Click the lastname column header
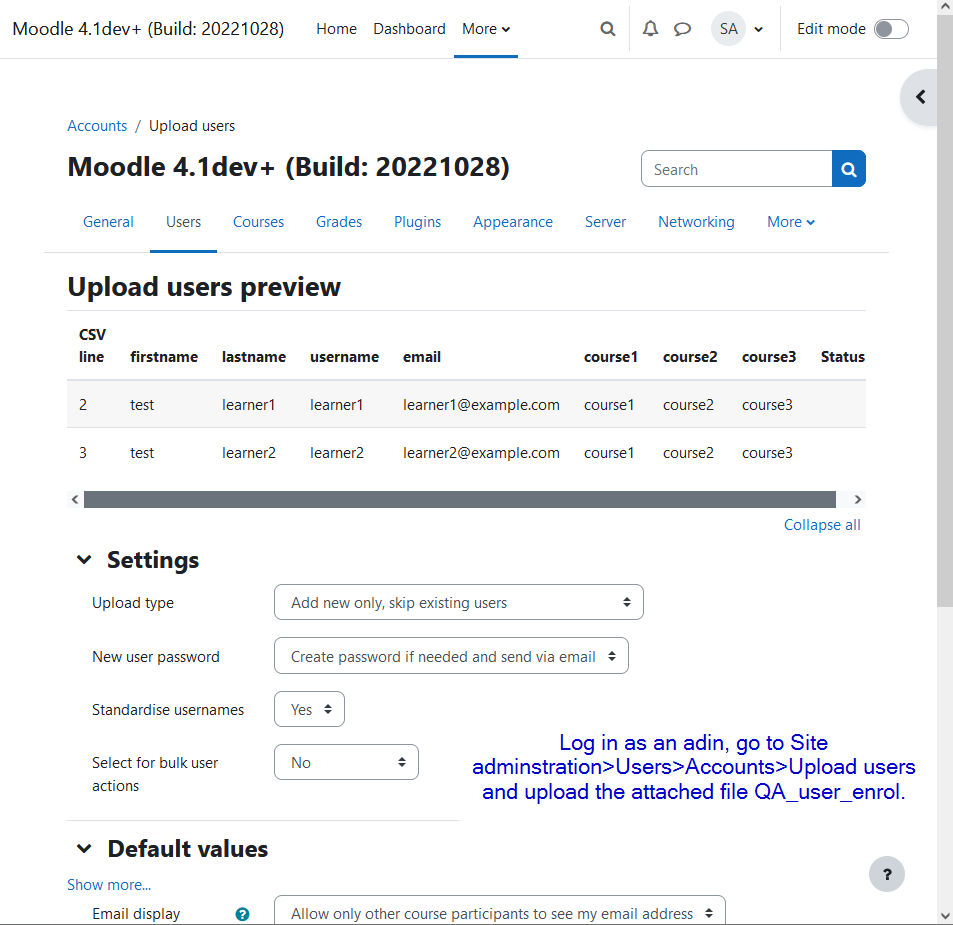 pyautogui.click(x=253, y=357)
